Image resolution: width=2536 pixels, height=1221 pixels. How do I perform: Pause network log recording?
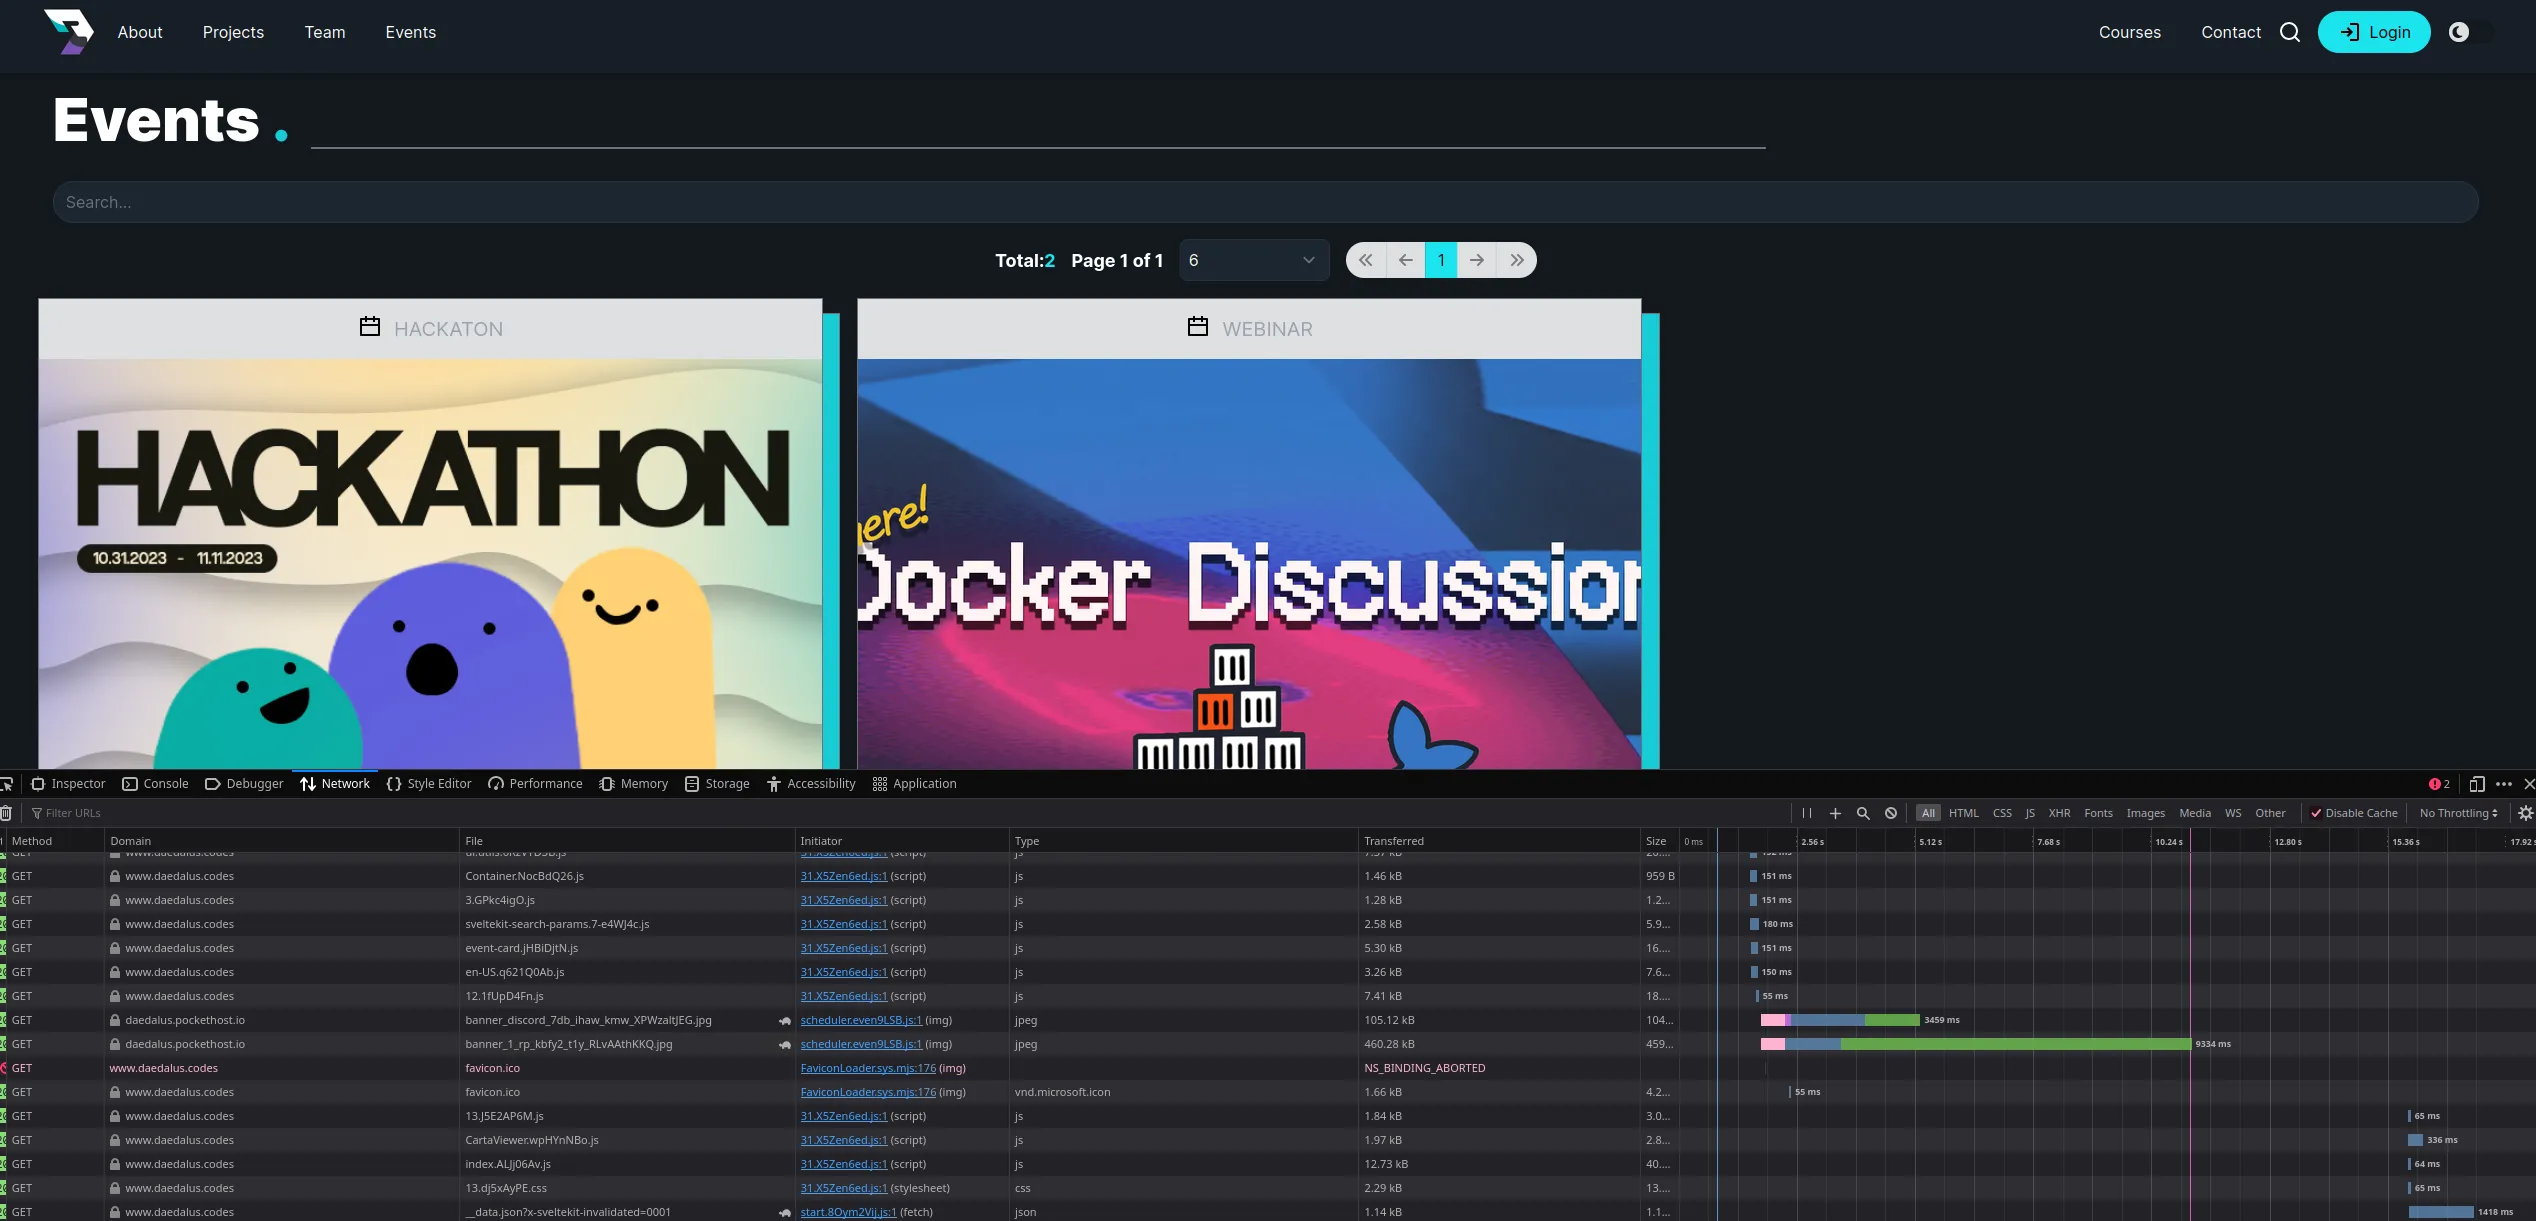click(x=1807, y=813)
